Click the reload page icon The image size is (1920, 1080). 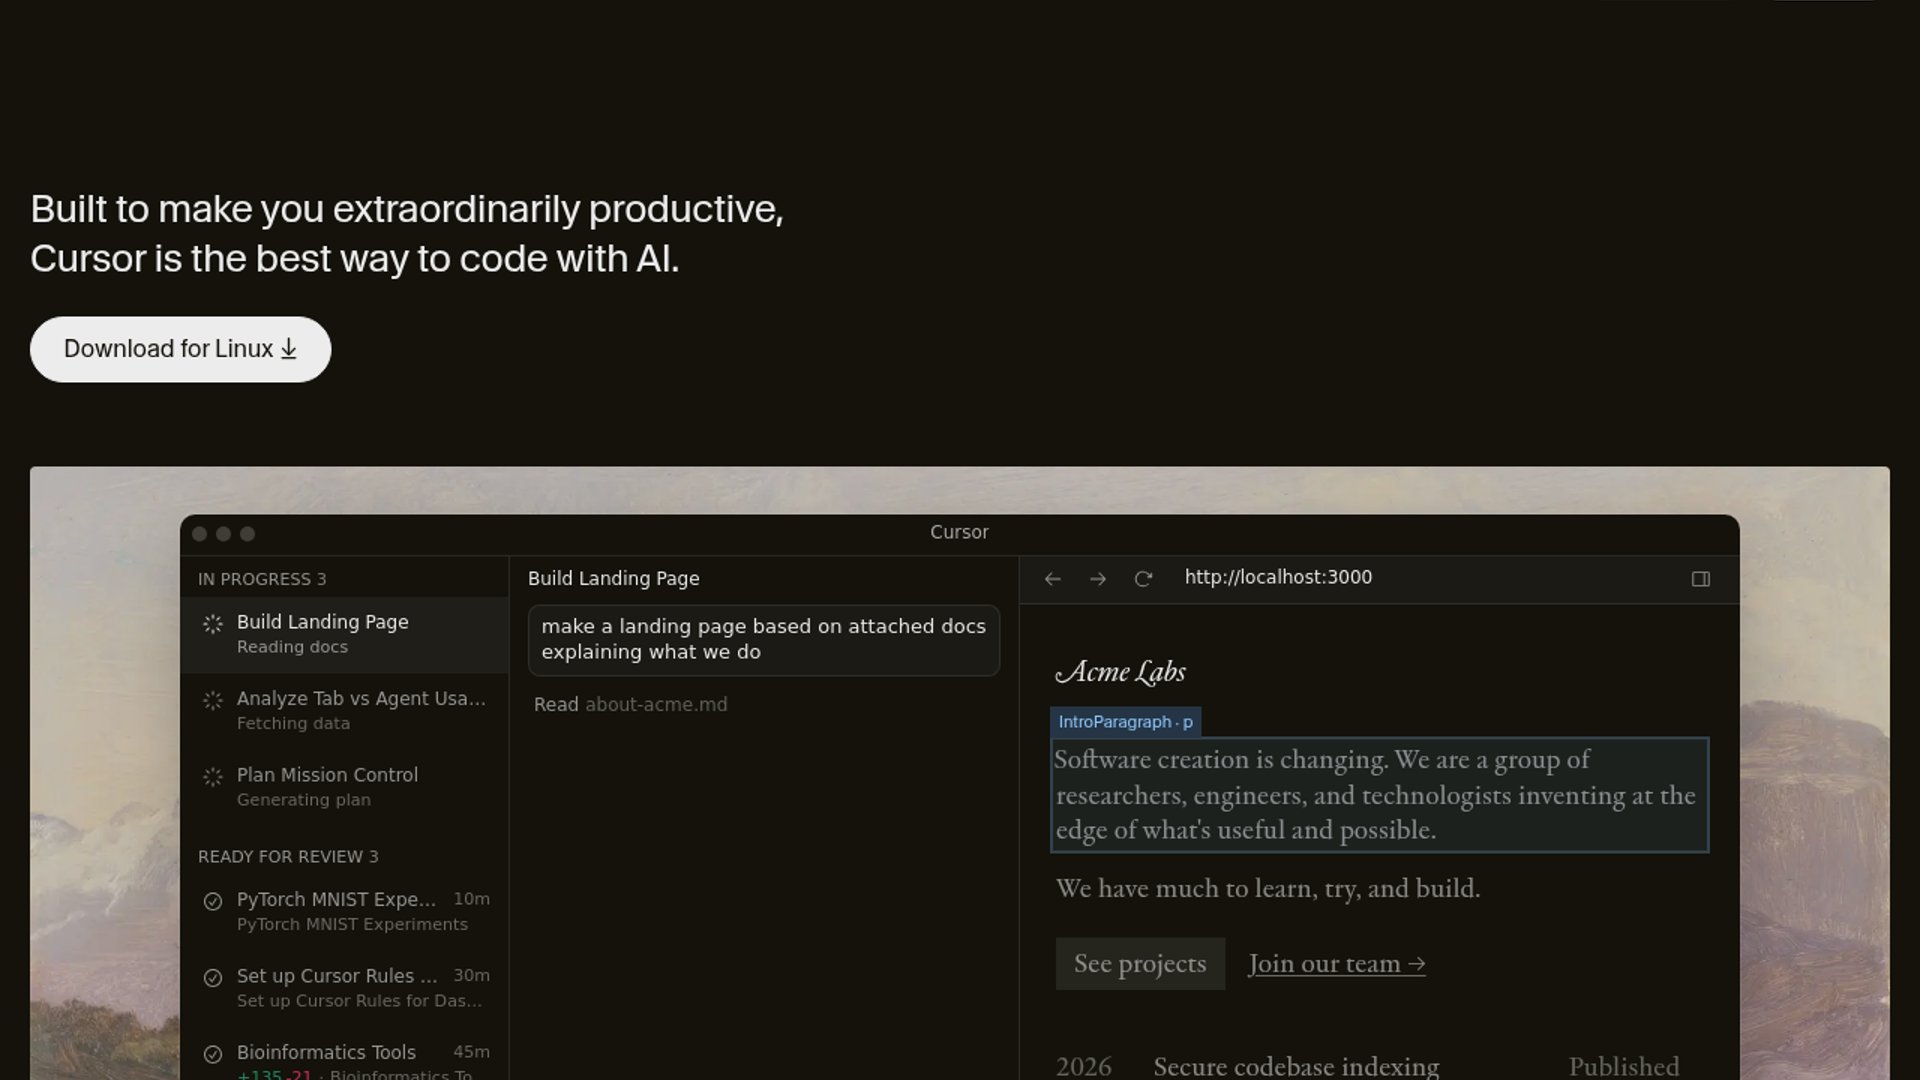point(1143,579)
